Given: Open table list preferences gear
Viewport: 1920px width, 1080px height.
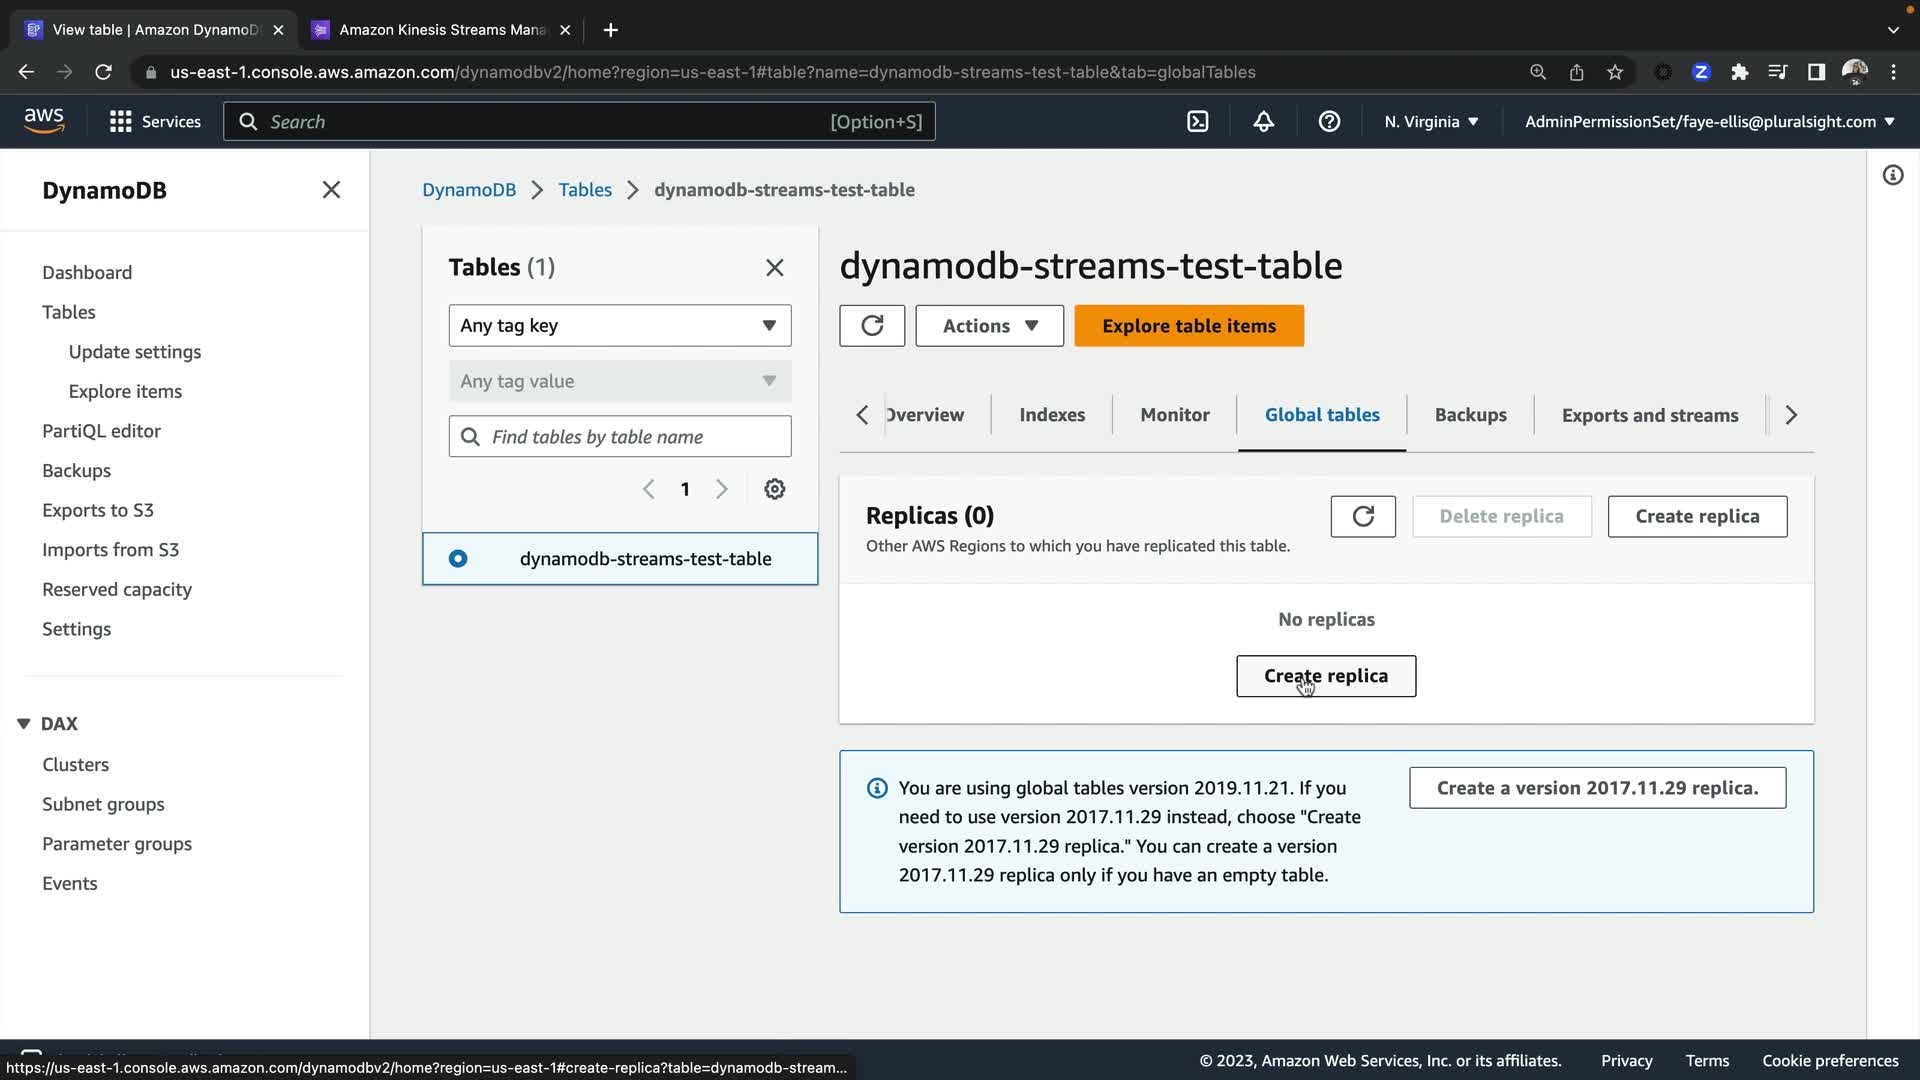Looking at the screenshot, I should [x=774, y=489].
